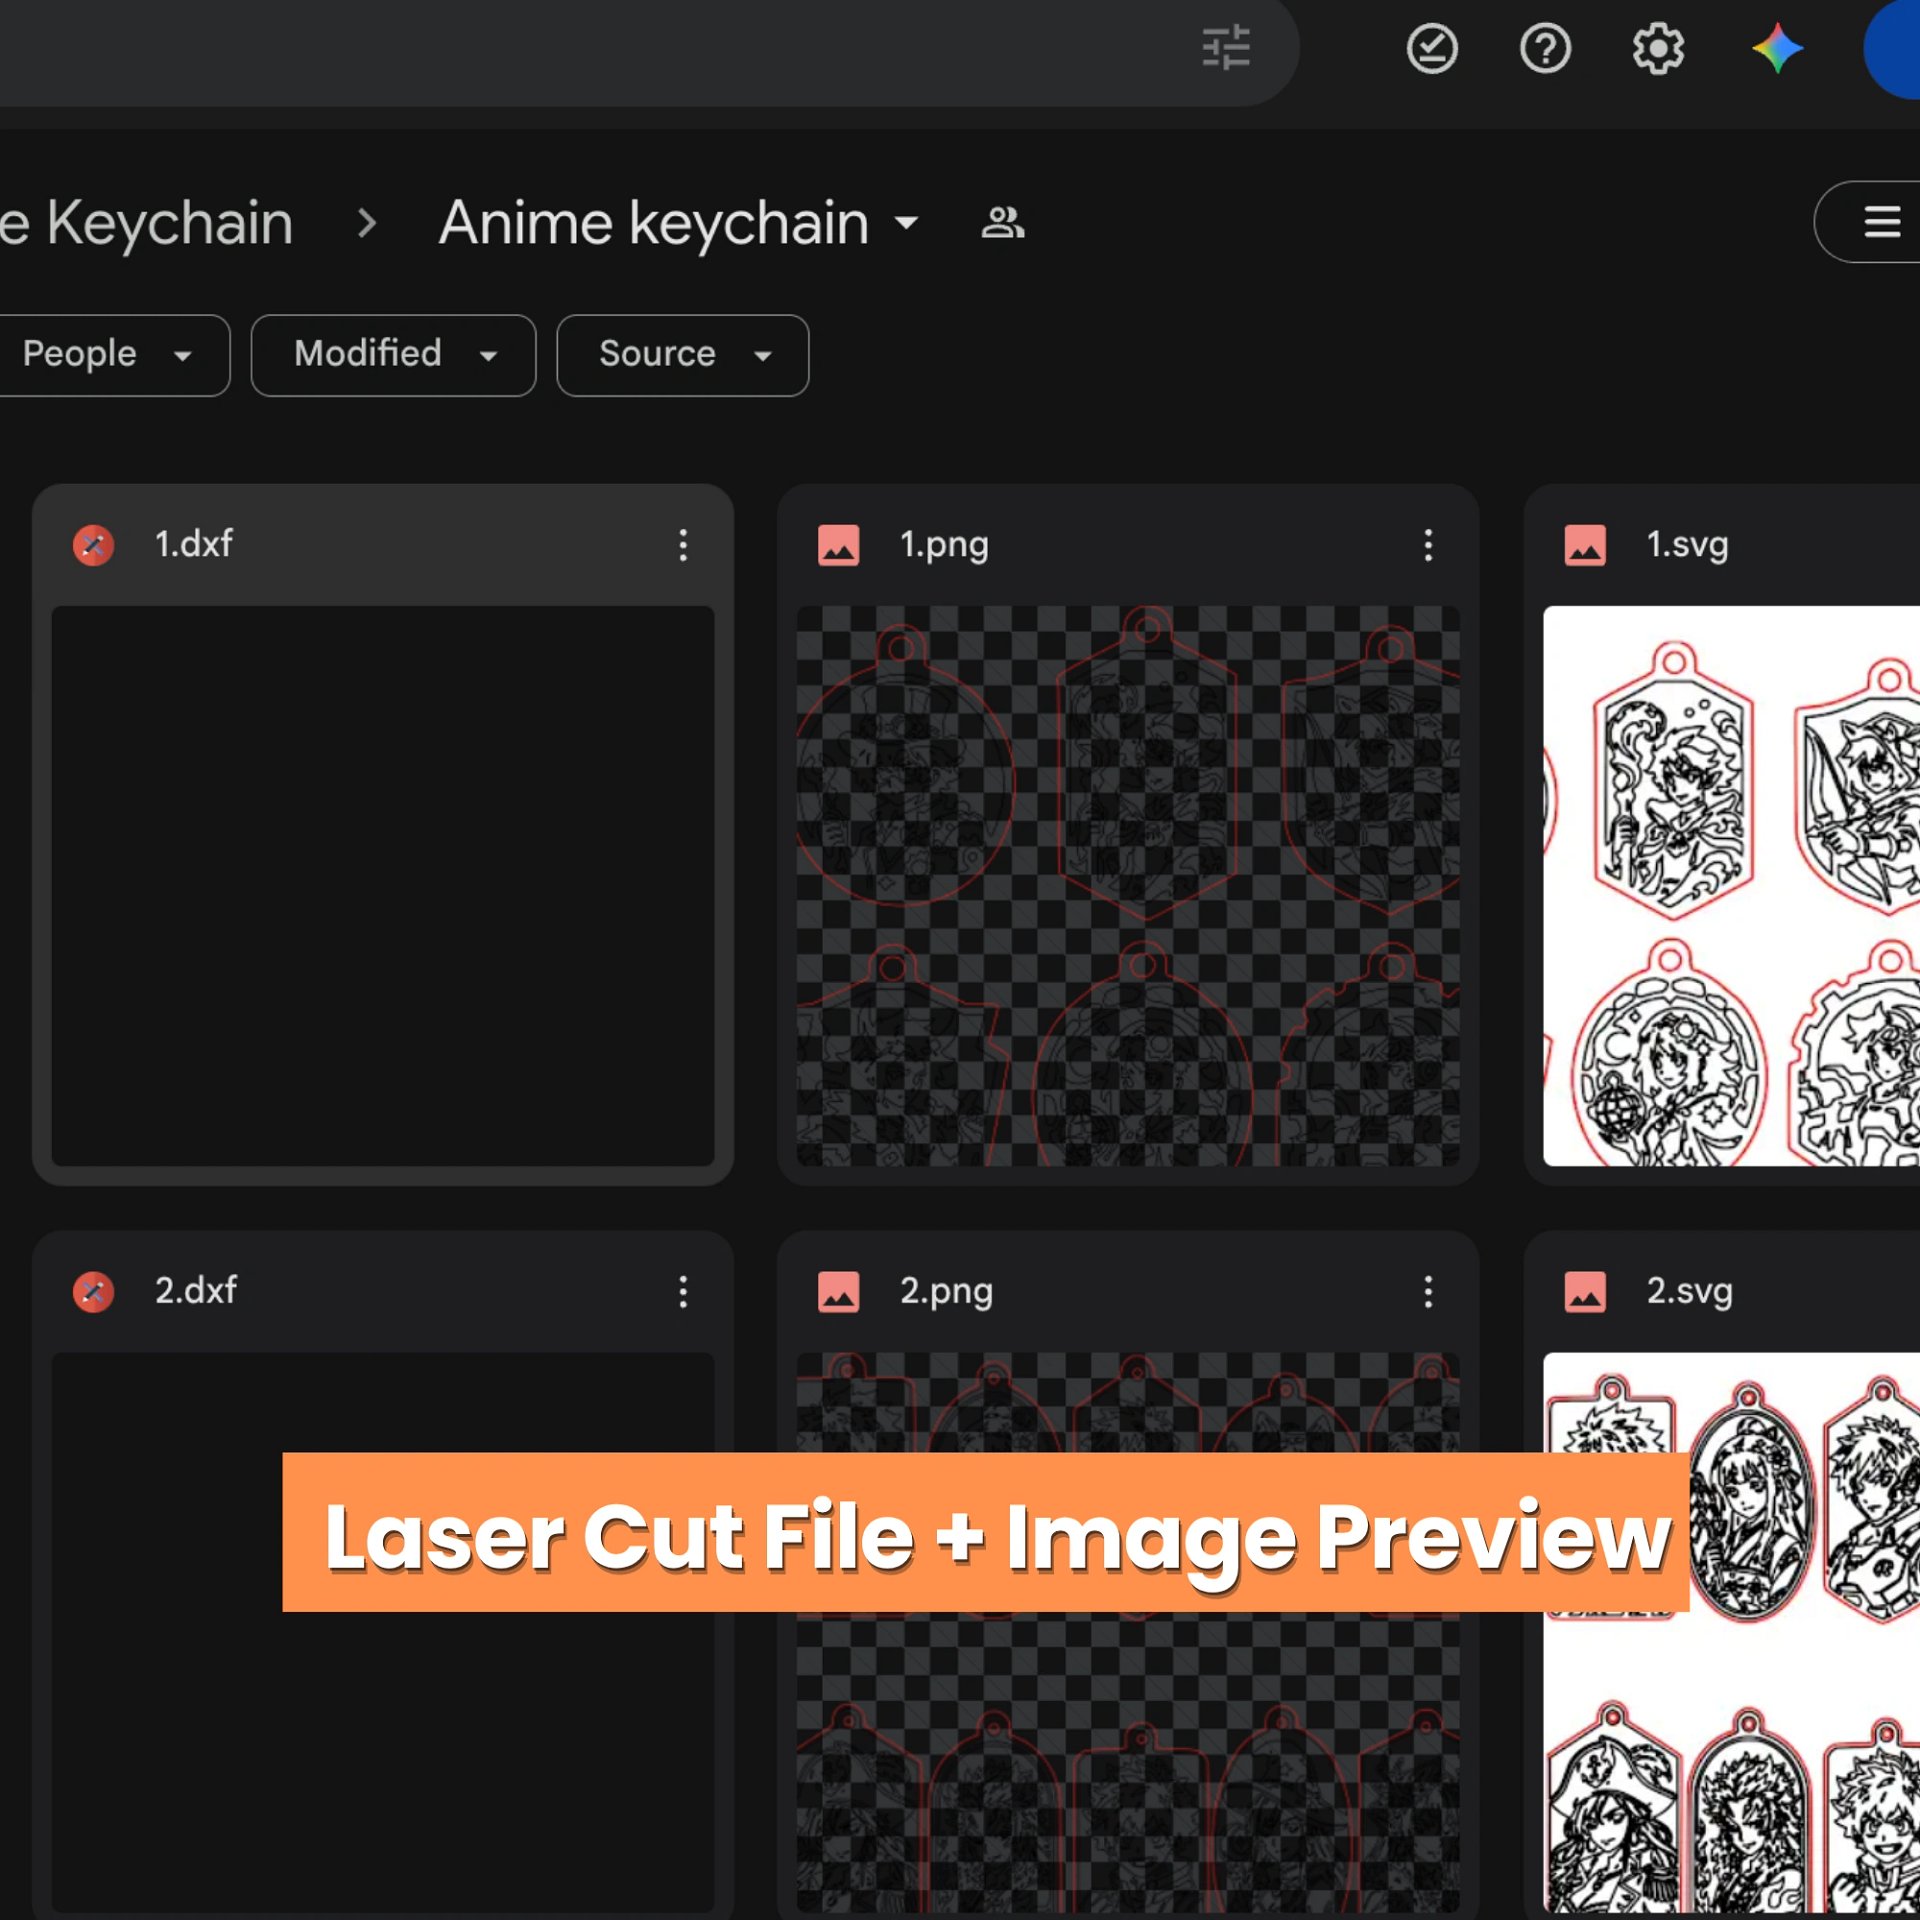The image size is (1920, 1920).
Task: Select the 2.svg file name
Action: pyautogui.click(x=1689, y=1292)
